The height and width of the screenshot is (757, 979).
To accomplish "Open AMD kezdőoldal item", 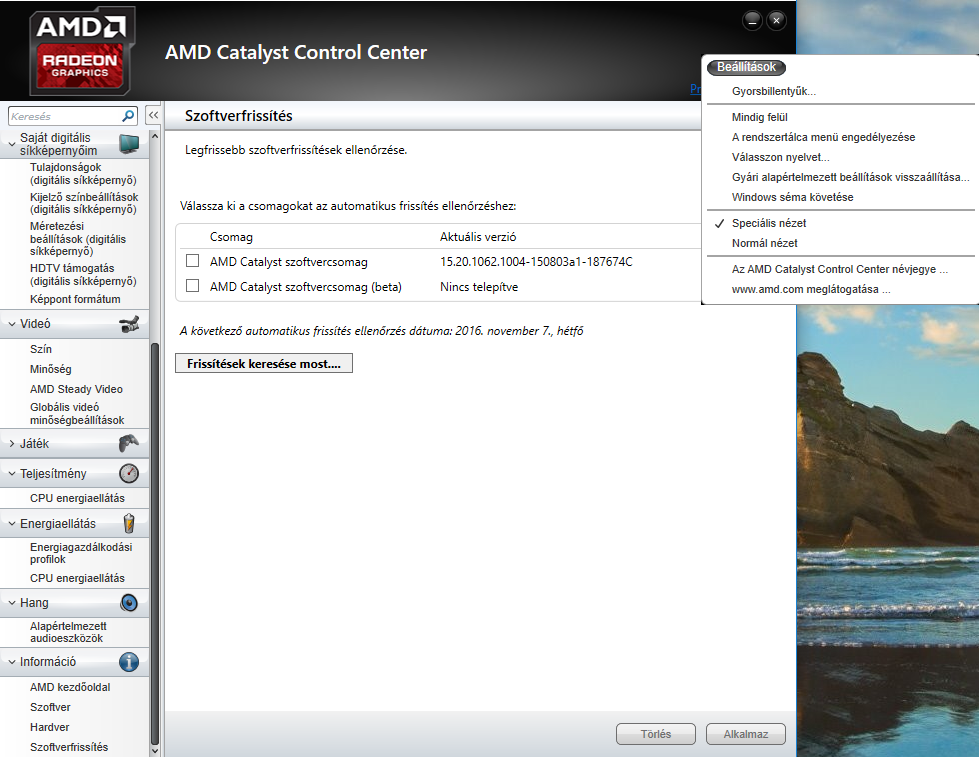I will tap(70, 687).
